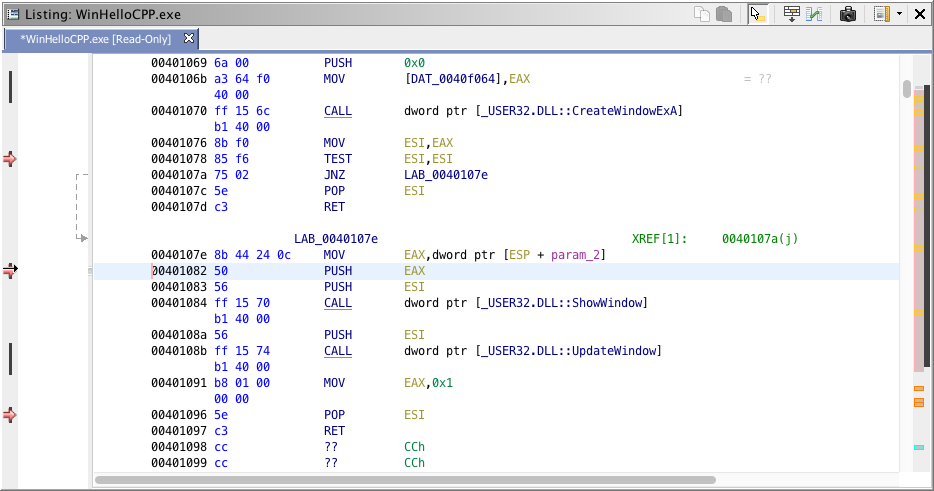Viewport: 934px width, 491px height.
Task: Click the red arrow marker beside POP ESI
Action: coord(10,415)
